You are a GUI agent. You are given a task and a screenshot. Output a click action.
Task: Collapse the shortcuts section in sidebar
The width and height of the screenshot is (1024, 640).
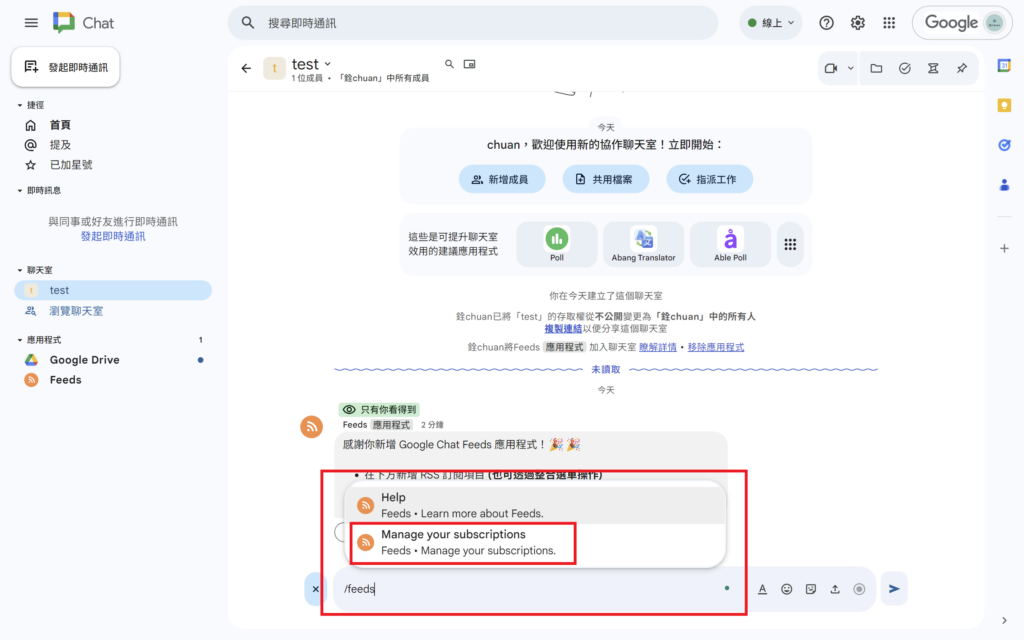tap(20, 105)
